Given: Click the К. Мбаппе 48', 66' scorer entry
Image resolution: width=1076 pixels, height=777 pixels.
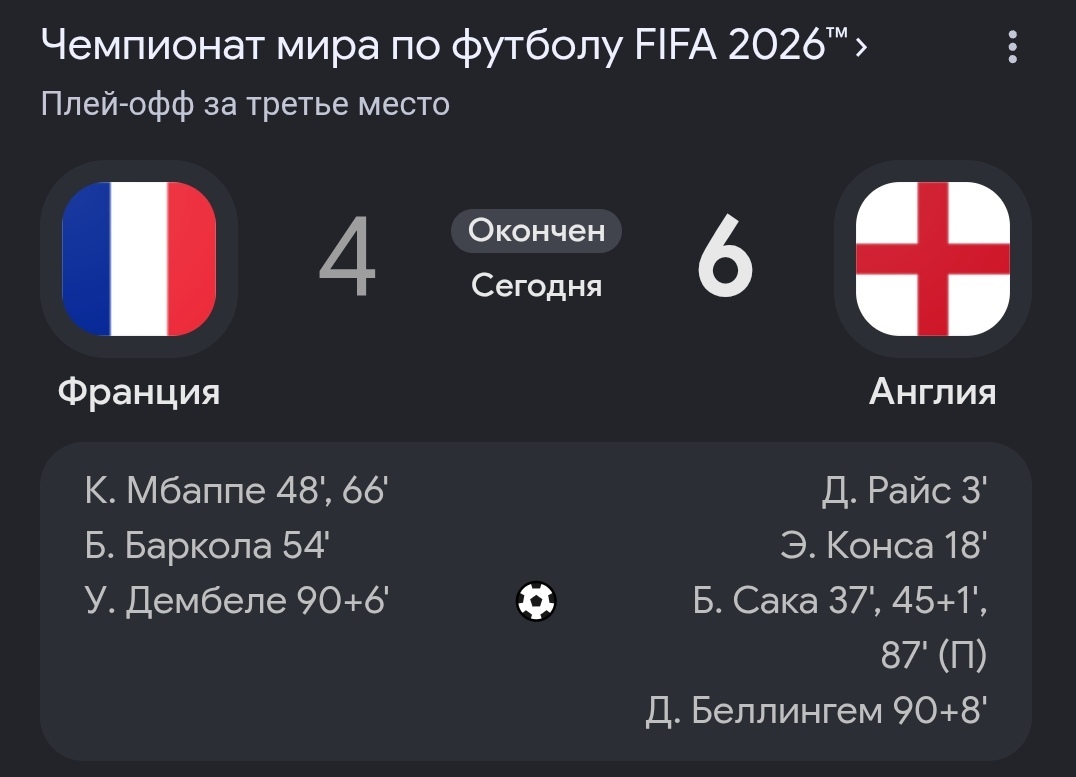Looking at the screenshot, I should (237, 491).
